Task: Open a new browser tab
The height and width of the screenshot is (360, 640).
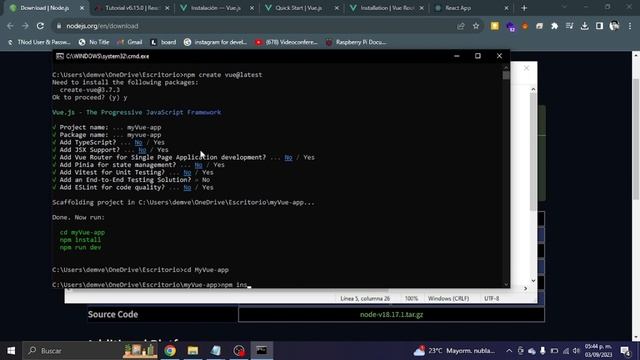Action: (x=524, y=8)
